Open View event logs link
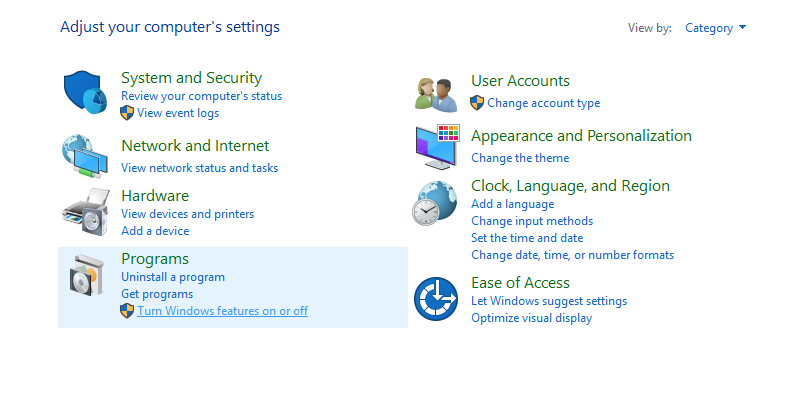 [x=178, y=113]
